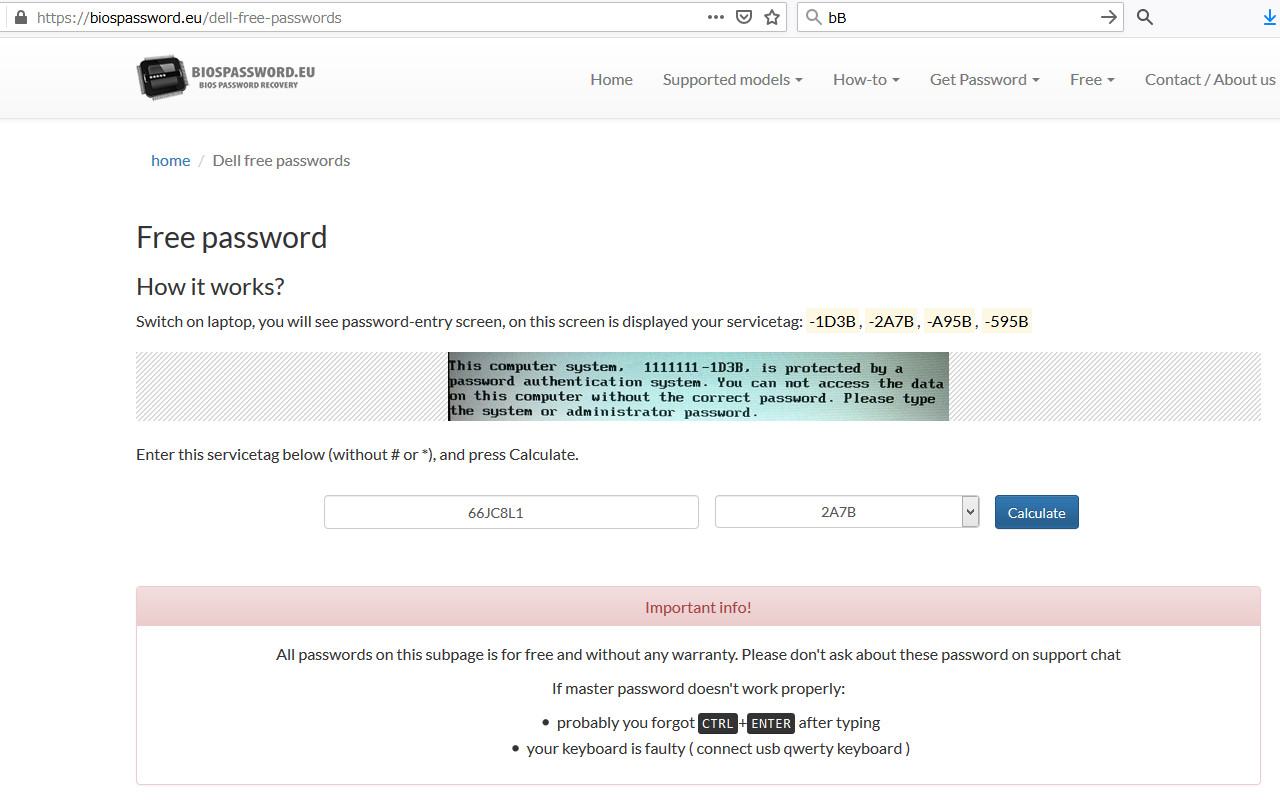Viewport: 1280px width, 806px height.
Task: Click the servicetag input with 66JC8L1
Action: point(511,512)
